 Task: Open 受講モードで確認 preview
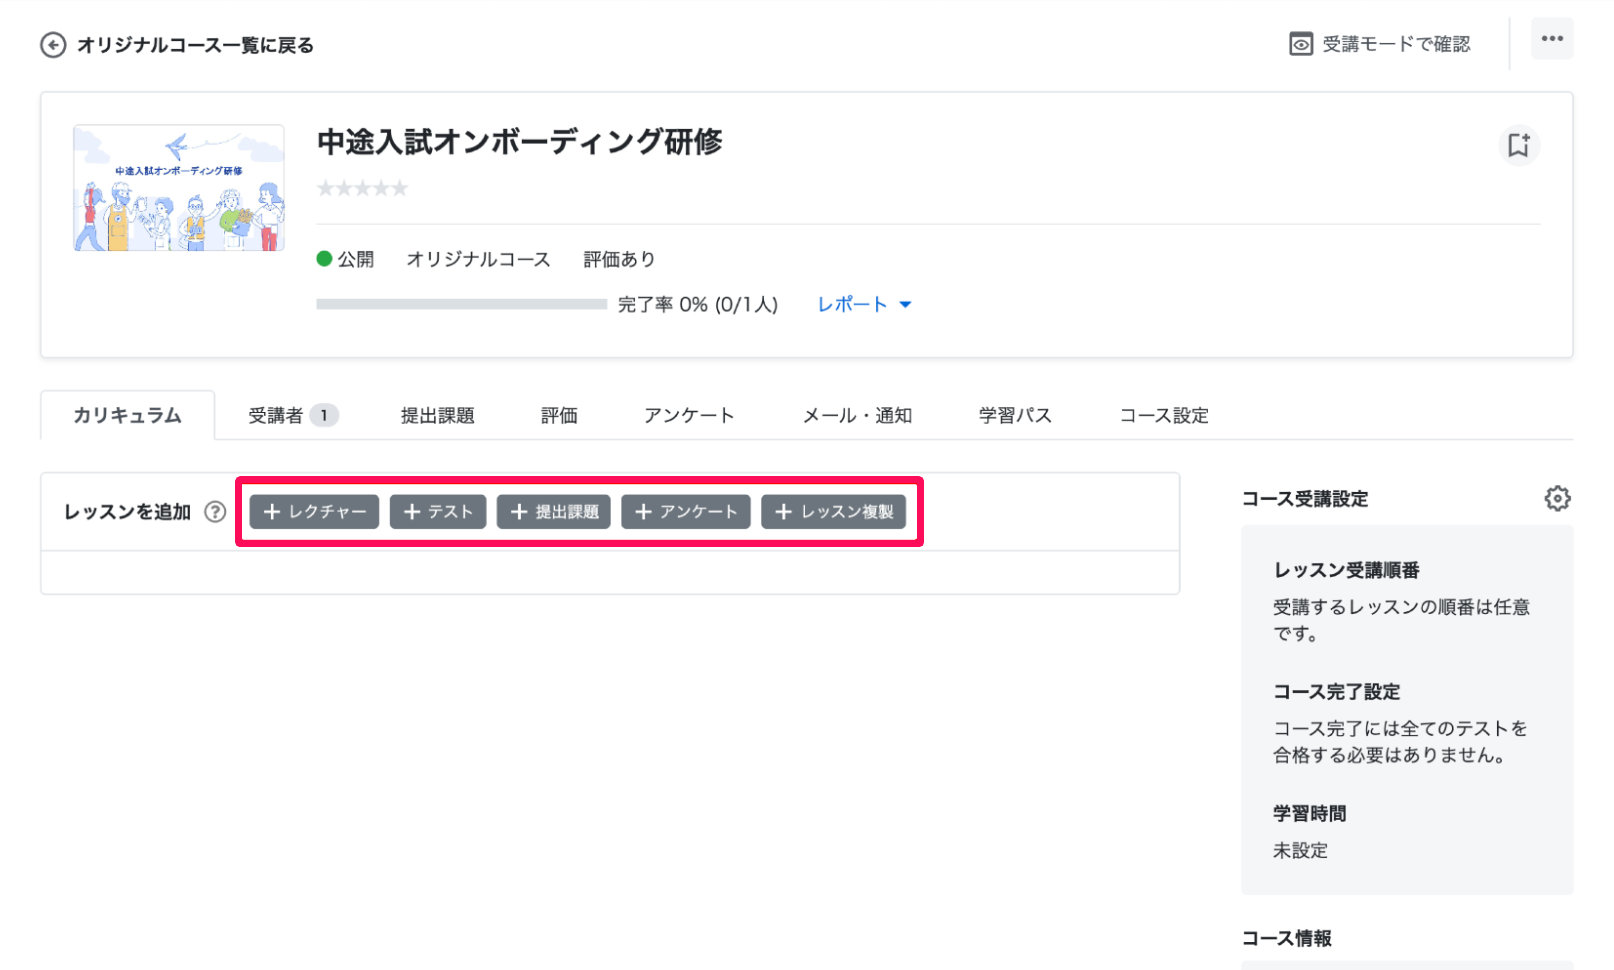pyautogui.click(x=1396, y=44)
